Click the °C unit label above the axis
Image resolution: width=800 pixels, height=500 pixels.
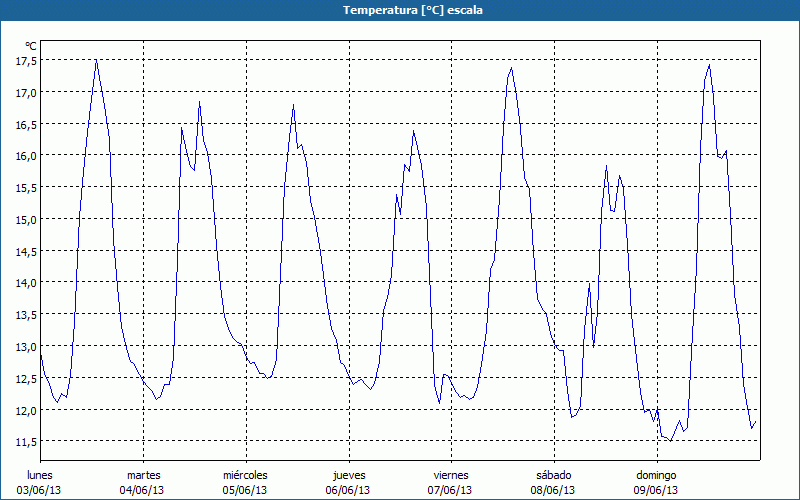30,46
